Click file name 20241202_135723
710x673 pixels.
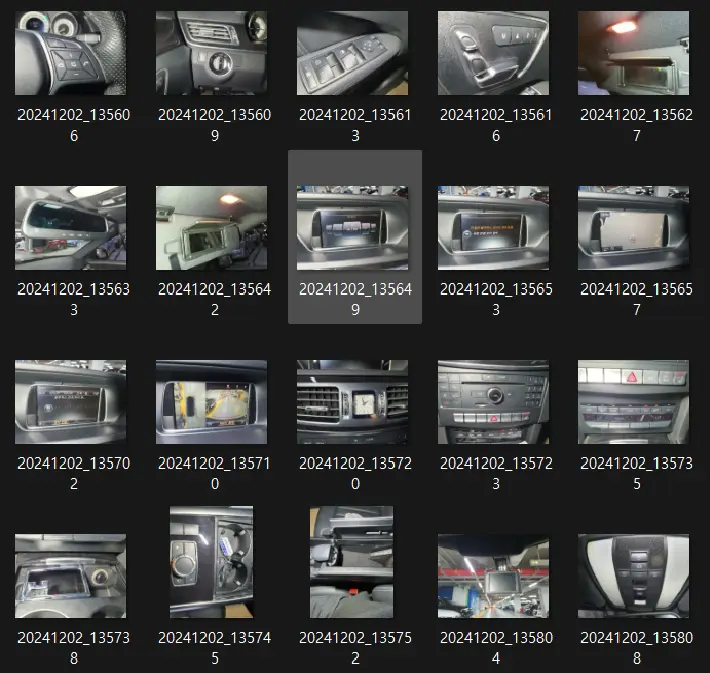496,474
